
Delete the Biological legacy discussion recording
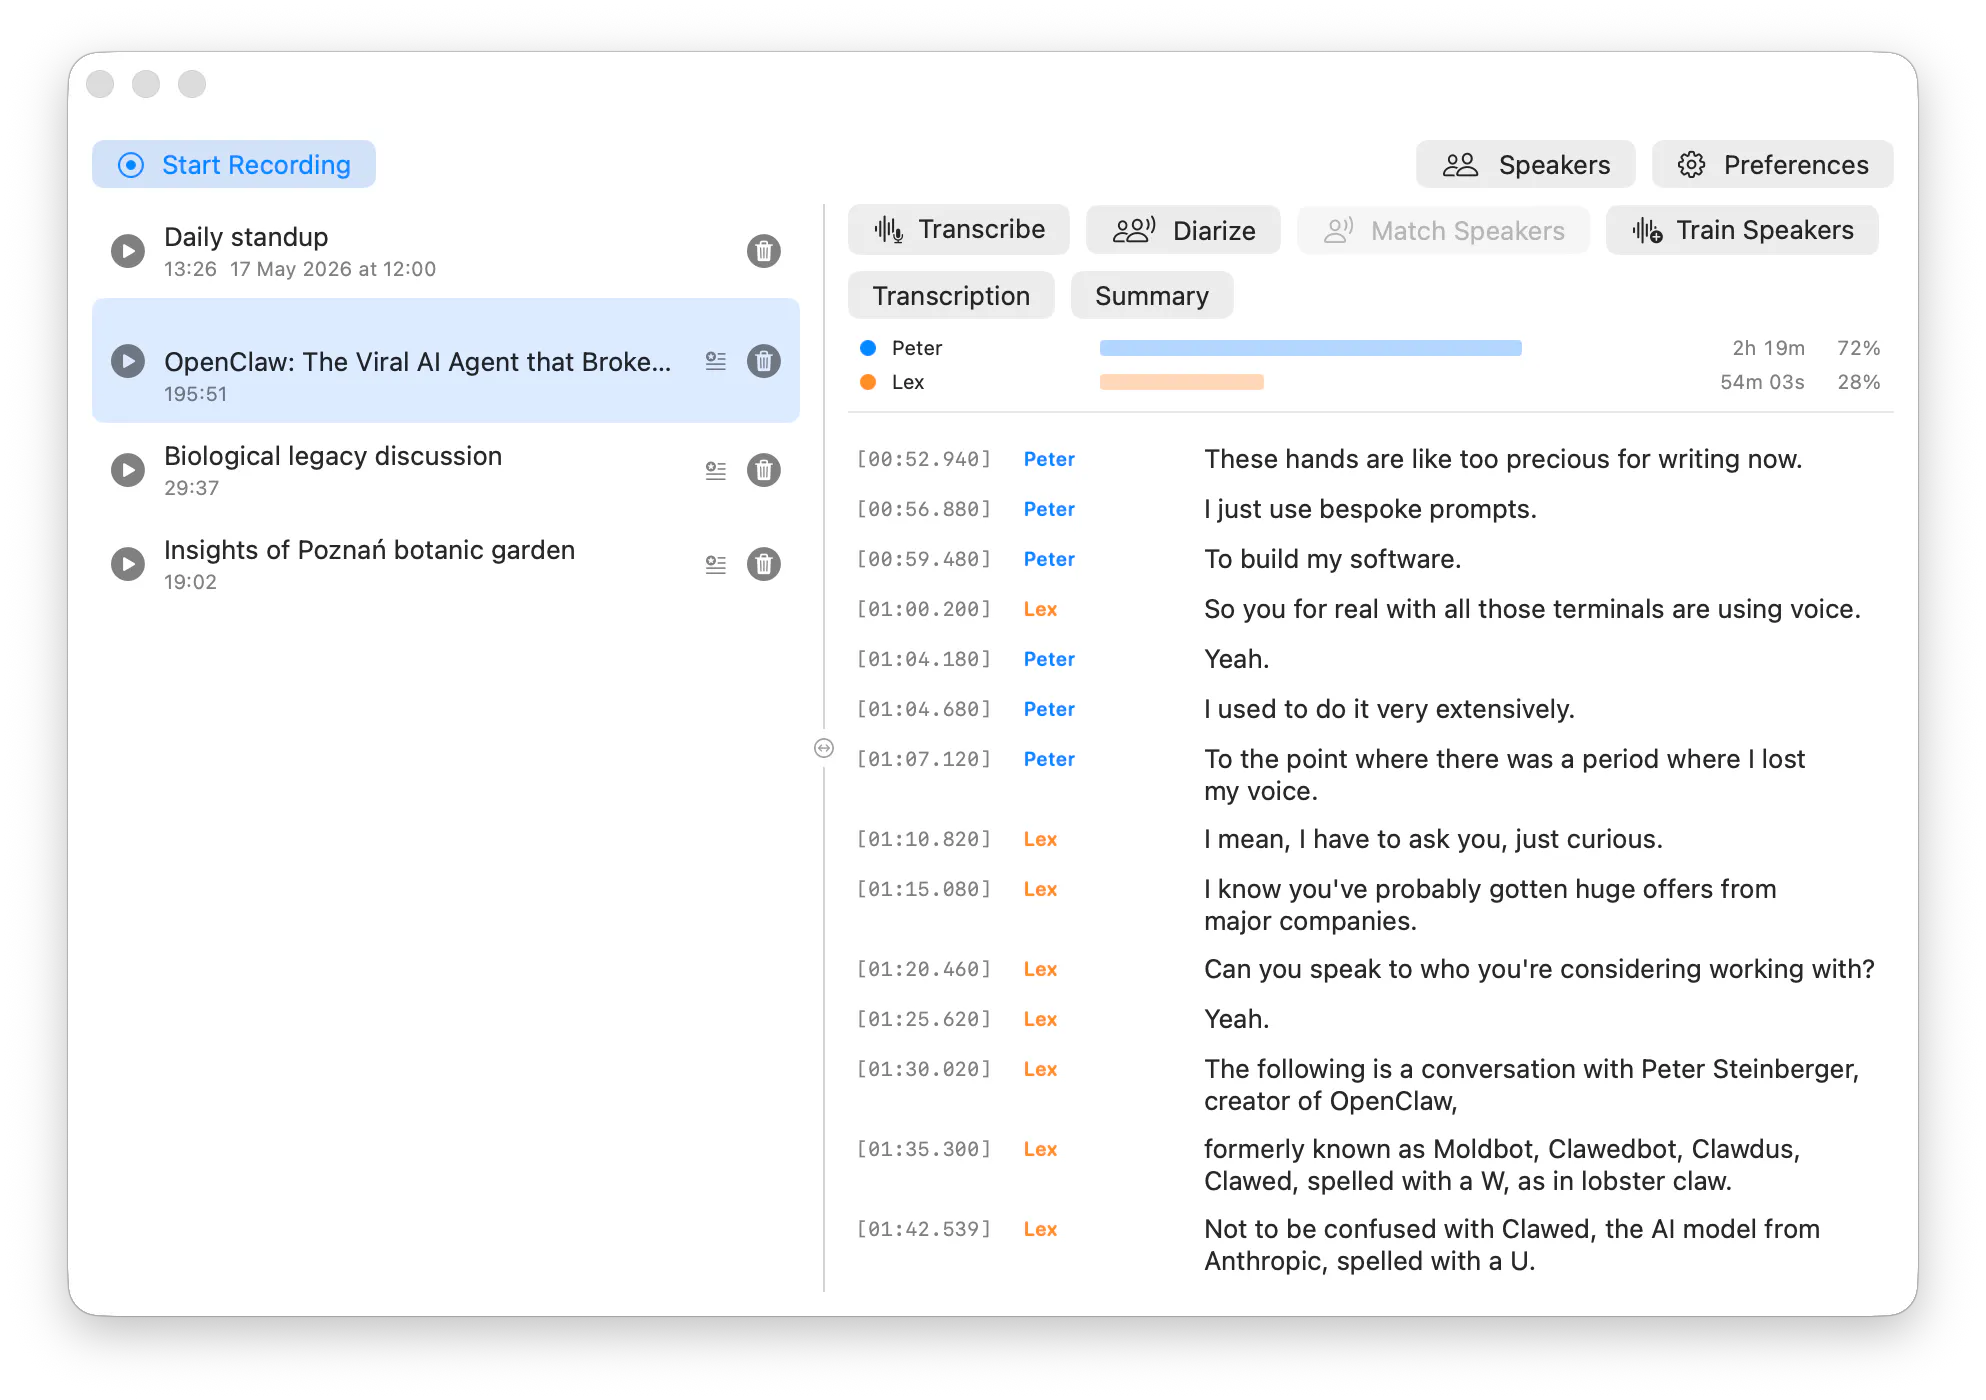click(764, 470)
